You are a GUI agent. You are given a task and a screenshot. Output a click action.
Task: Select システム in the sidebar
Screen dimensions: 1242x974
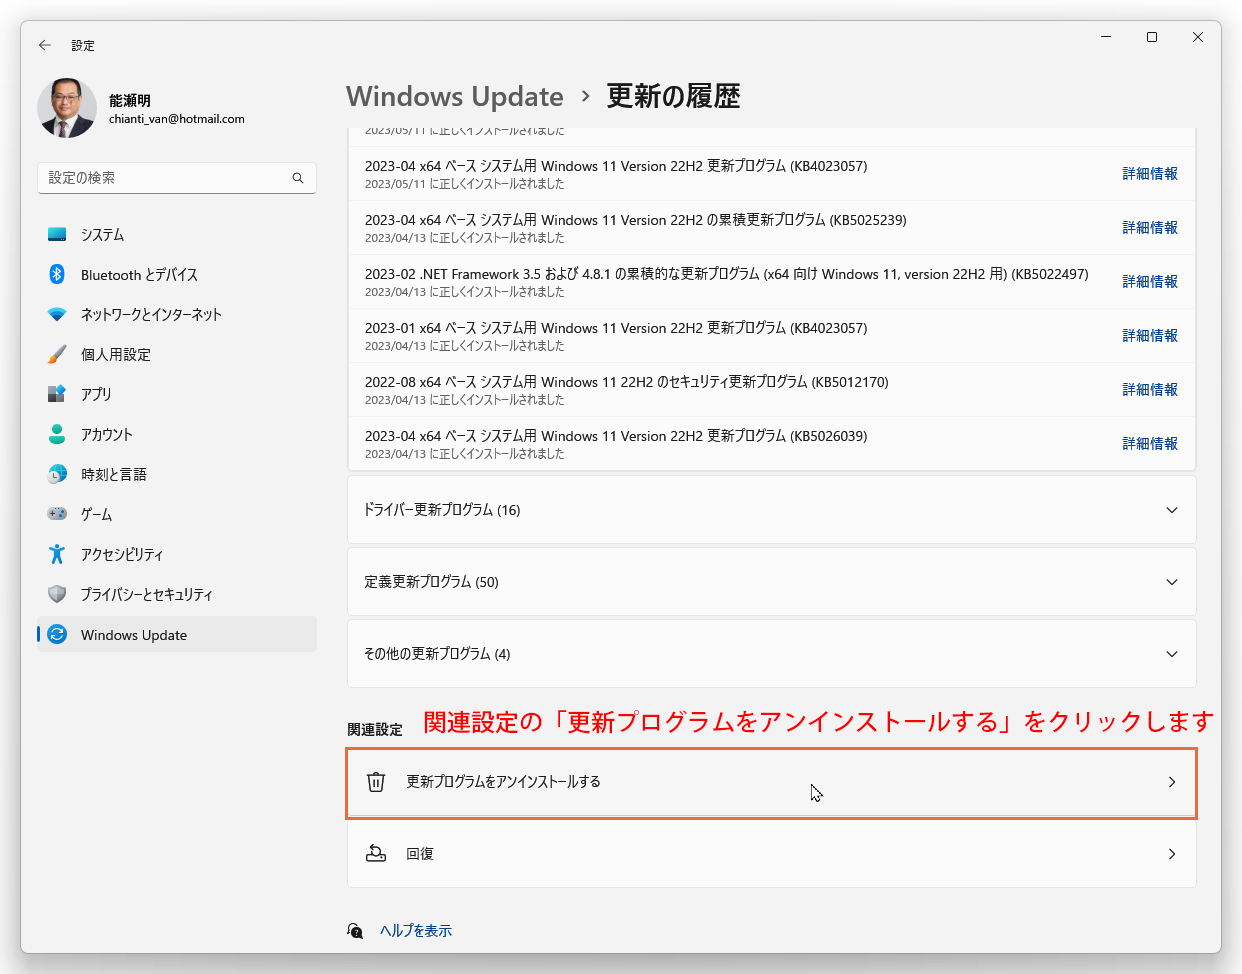point(177,234)
